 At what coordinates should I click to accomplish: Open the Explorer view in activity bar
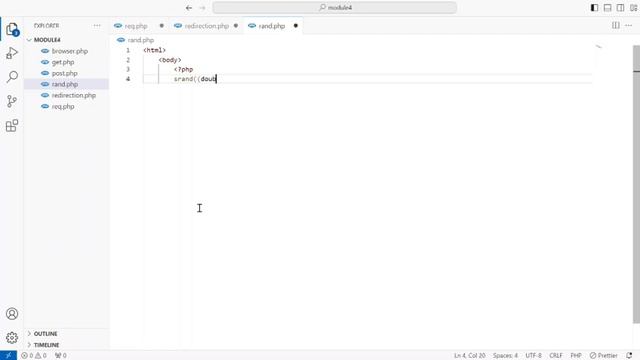(12, 29)
